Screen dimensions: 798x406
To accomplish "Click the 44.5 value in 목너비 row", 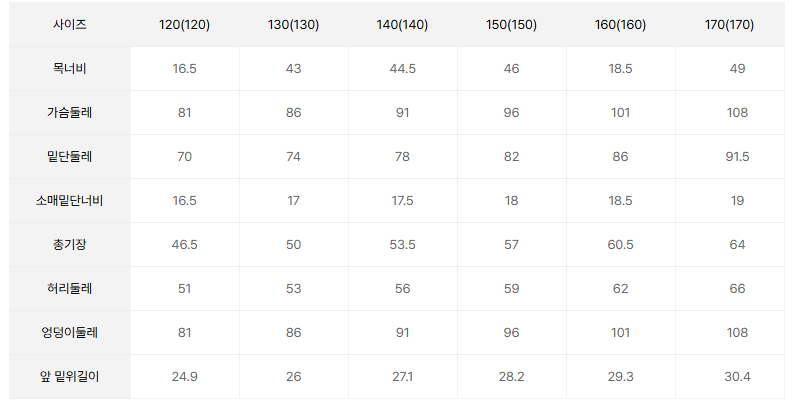I will [403, 68].
